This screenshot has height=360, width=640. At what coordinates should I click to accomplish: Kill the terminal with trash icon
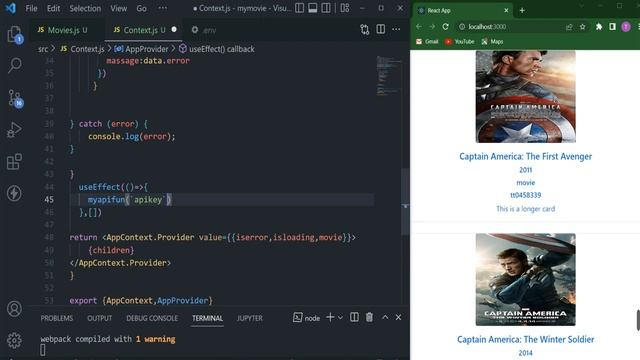[x=369, y=317]
